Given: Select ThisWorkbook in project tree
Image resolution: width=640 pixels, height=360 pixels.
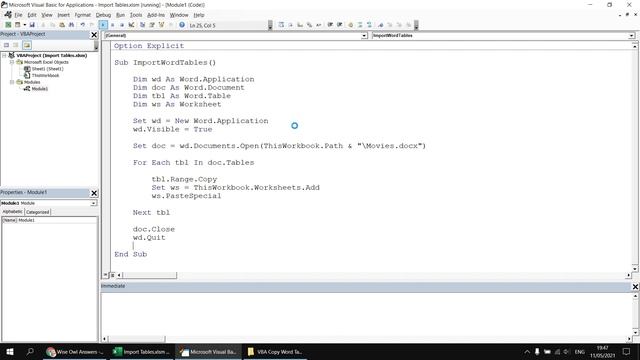Looking at the screenshot, I should click(x=45, y=76).
